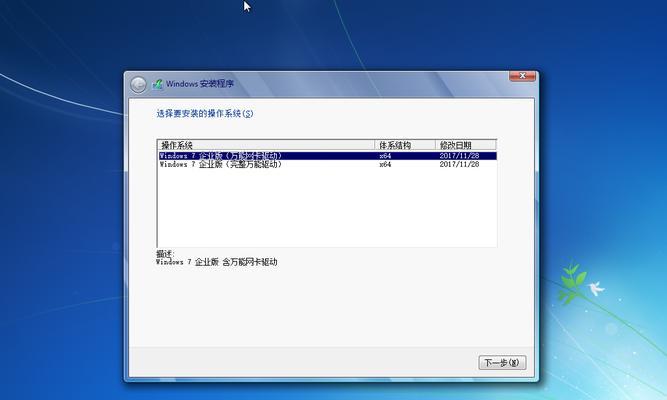Select Windows 7 企业版 (完整万能驱动) row

pos(327,164)
